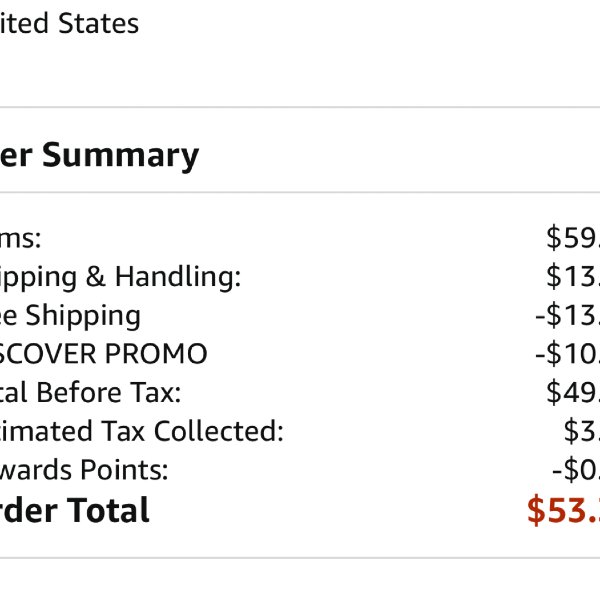
Task: Click the bold Order Total label
Action: [75, 510]
